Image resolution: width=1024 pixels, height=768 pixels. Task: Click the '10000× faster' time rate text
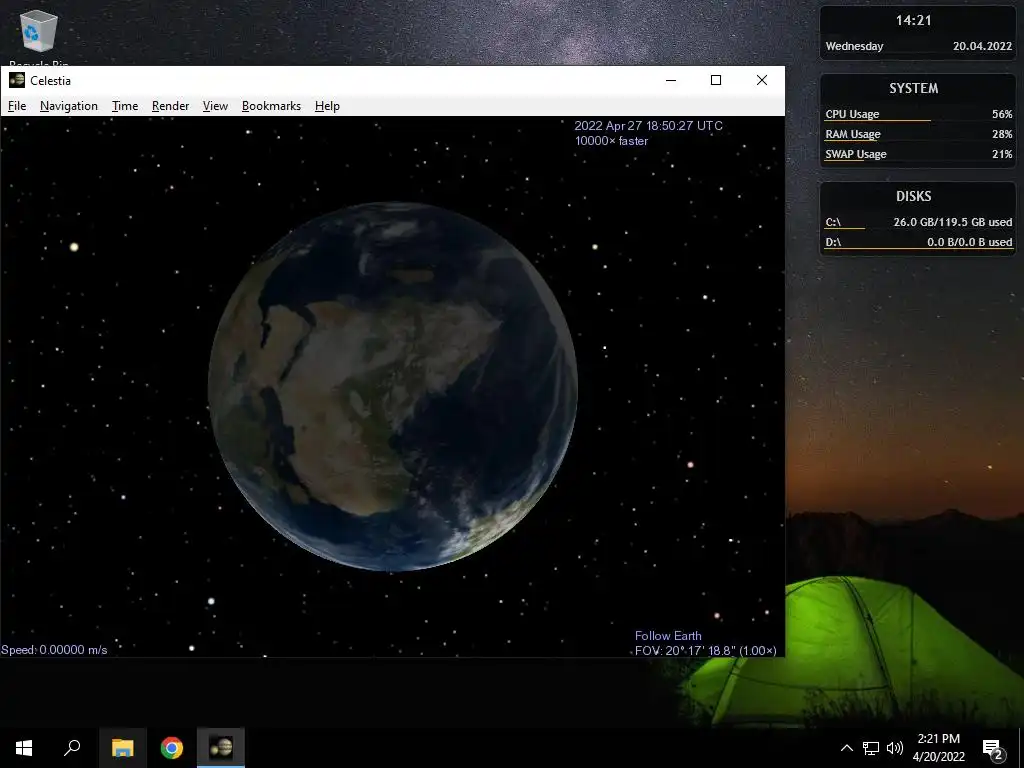[x=611, y=141]
